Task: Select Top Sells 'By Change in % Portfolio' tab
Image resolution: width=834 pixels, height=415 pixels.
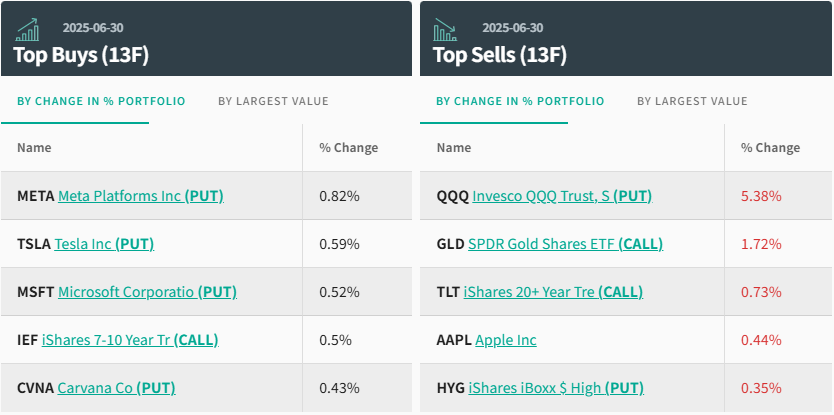Action: (520, 101)
